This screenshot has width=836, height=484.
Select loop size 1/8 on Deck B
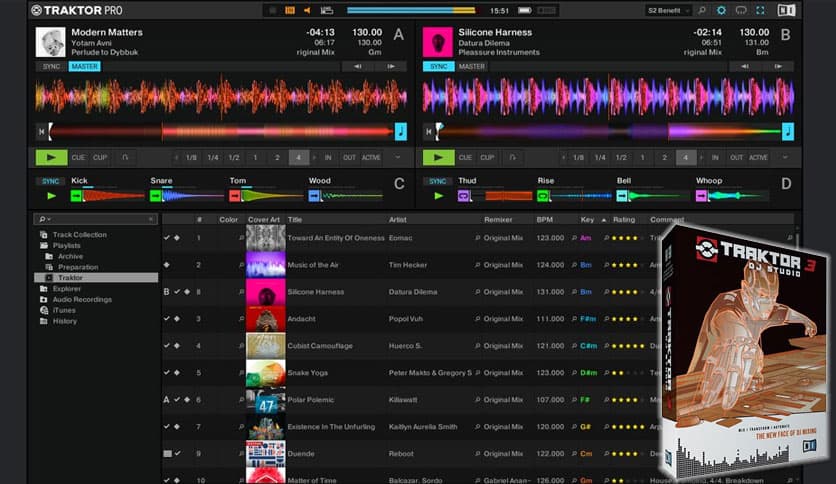coord(578,157)
